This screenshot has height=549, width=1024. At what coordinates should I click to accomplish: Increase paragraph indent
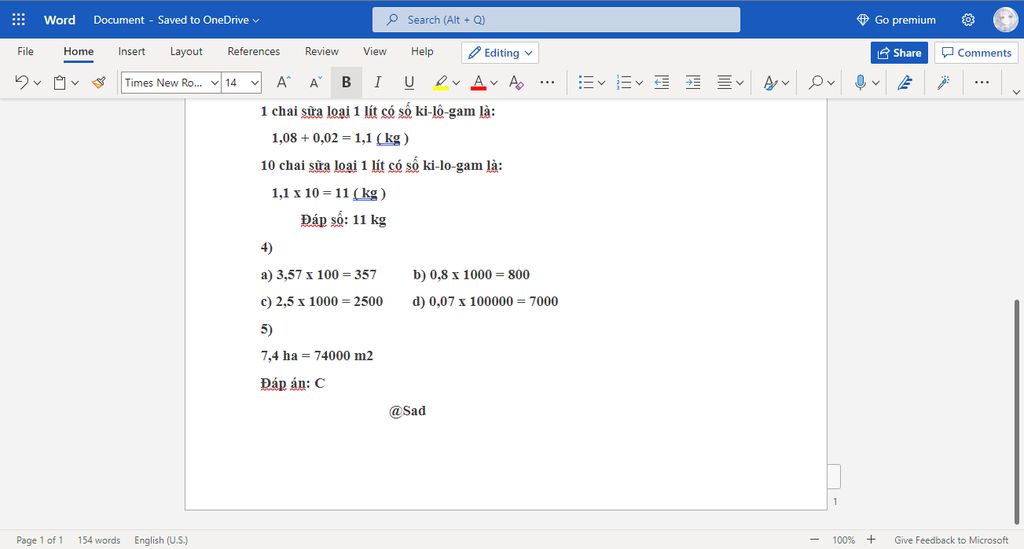point(693,82)
